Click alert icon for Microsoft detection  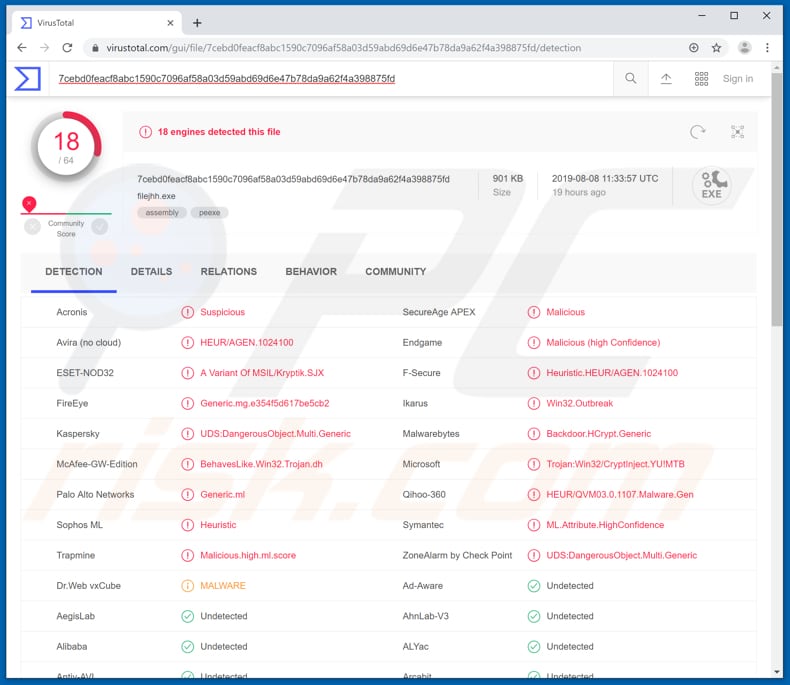(534, 464)
